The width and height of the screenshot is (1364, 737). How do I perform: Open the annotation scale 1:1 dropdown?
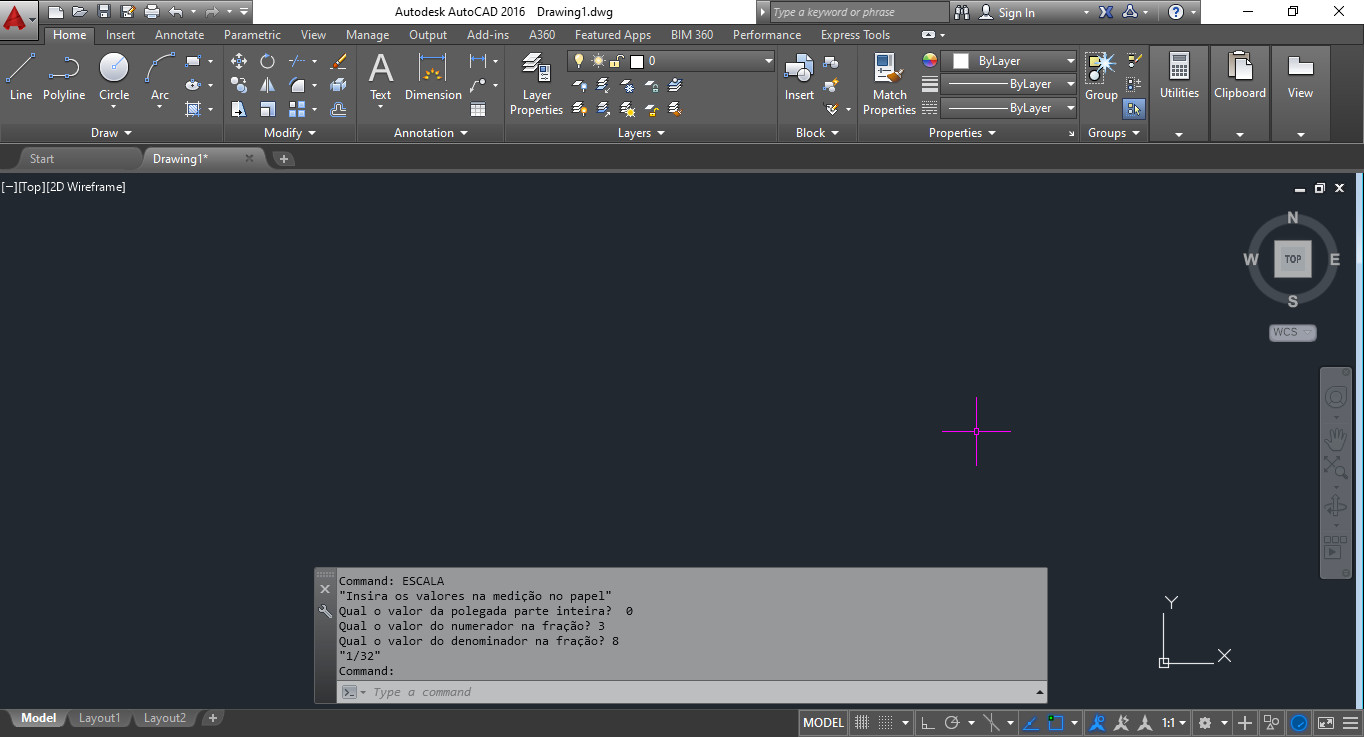(x=1175, y=722)
